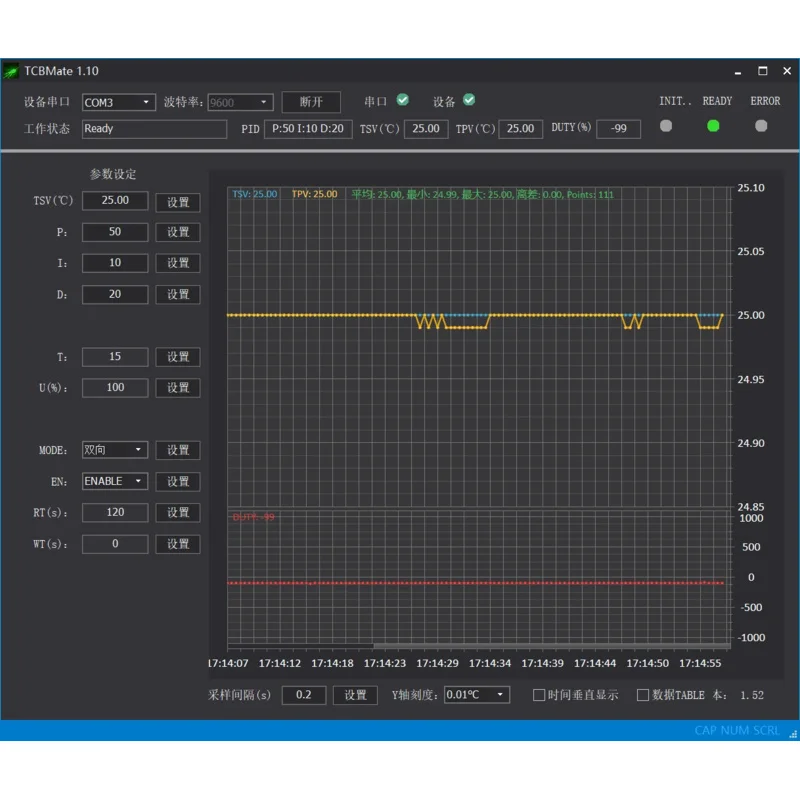Click the green device status checkmark

(x=469, y=100)
